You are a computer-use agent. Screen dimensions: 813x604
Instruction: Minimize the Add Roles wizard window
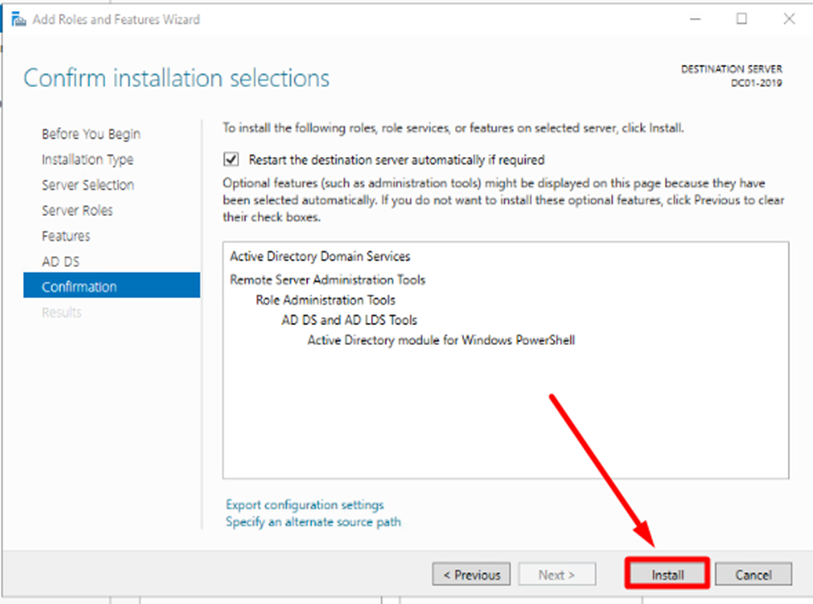coord(694,19)
